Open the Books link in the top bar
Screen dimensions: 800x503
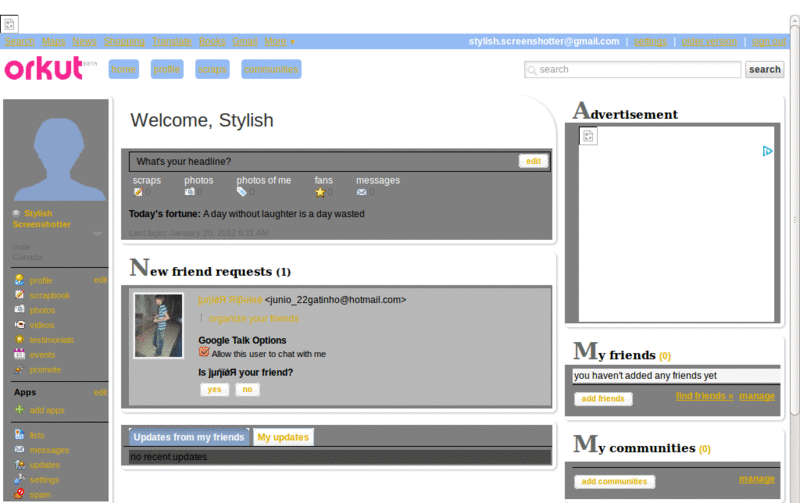point(212,41)
